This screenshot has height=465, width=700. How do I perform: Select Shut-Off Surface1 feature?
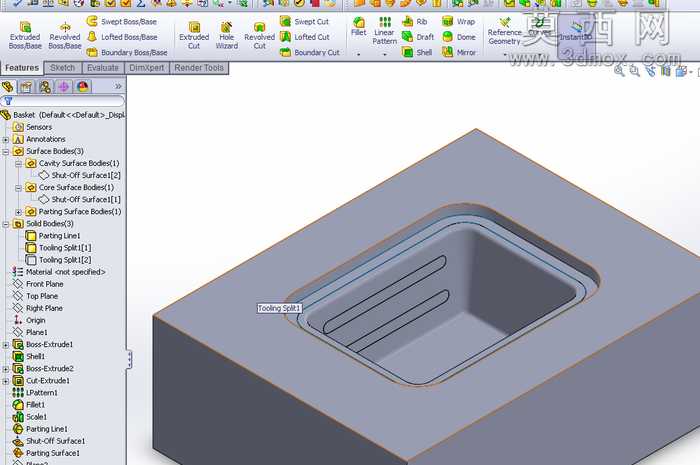pyautogui.click(x=49, y=441)
